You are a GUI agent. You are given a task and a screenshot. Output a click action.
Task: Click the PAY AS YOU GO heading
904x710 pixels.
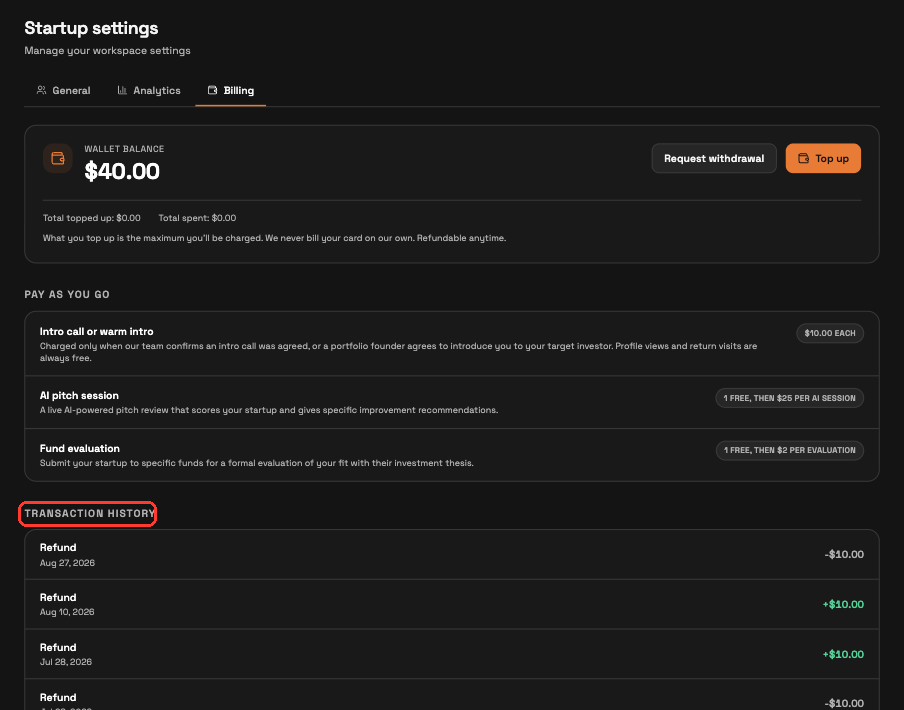(67, 294)
